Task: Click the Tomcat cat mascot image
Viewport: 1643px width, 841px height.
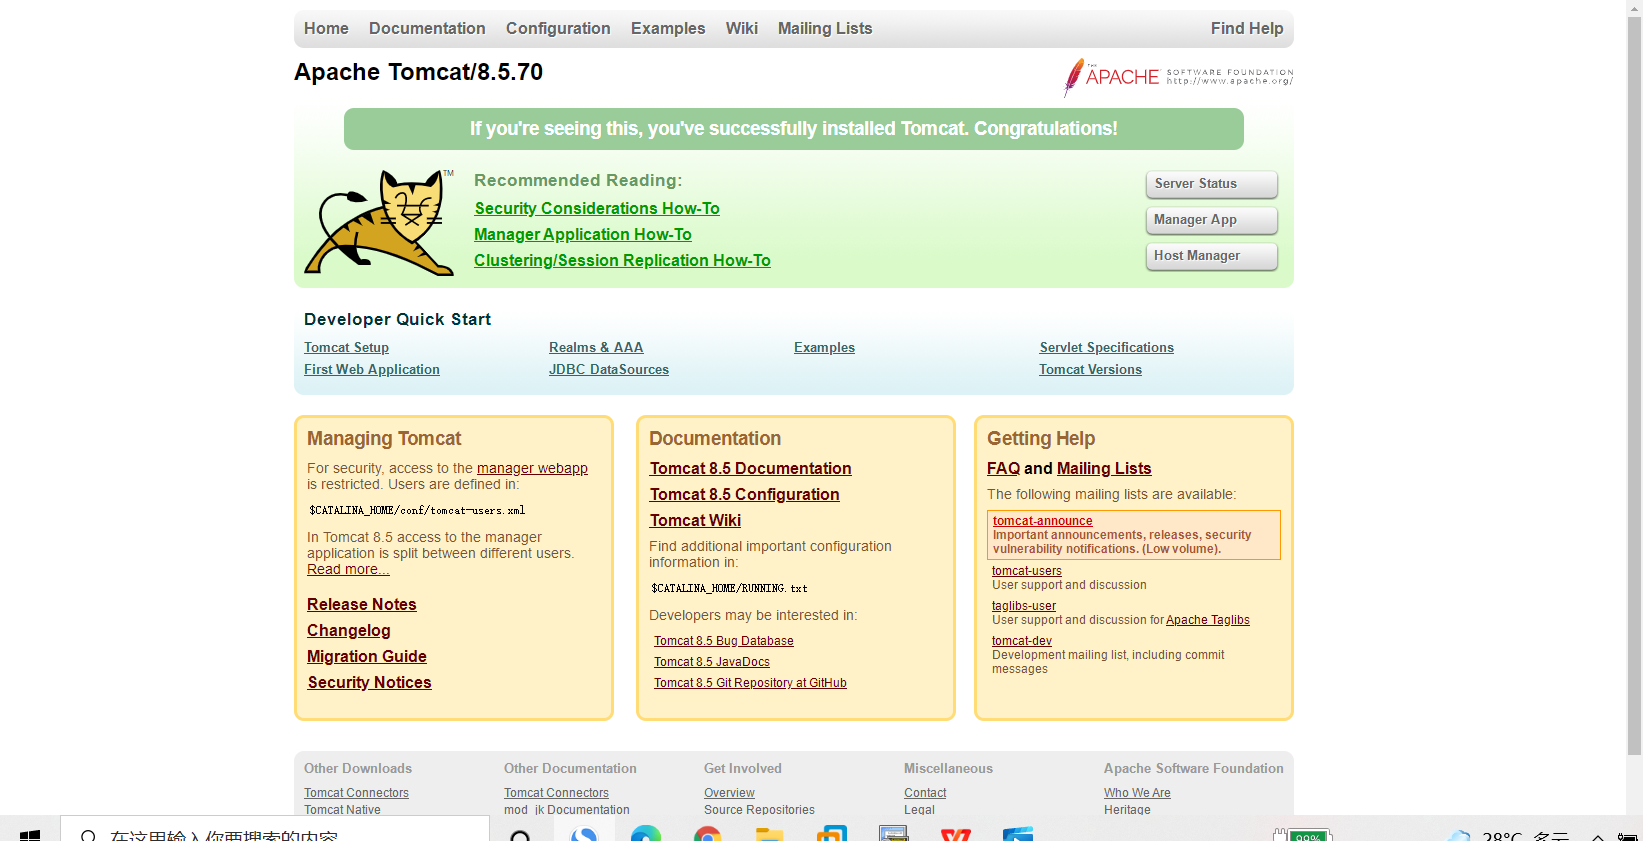Action: click(x=379, y=222)
